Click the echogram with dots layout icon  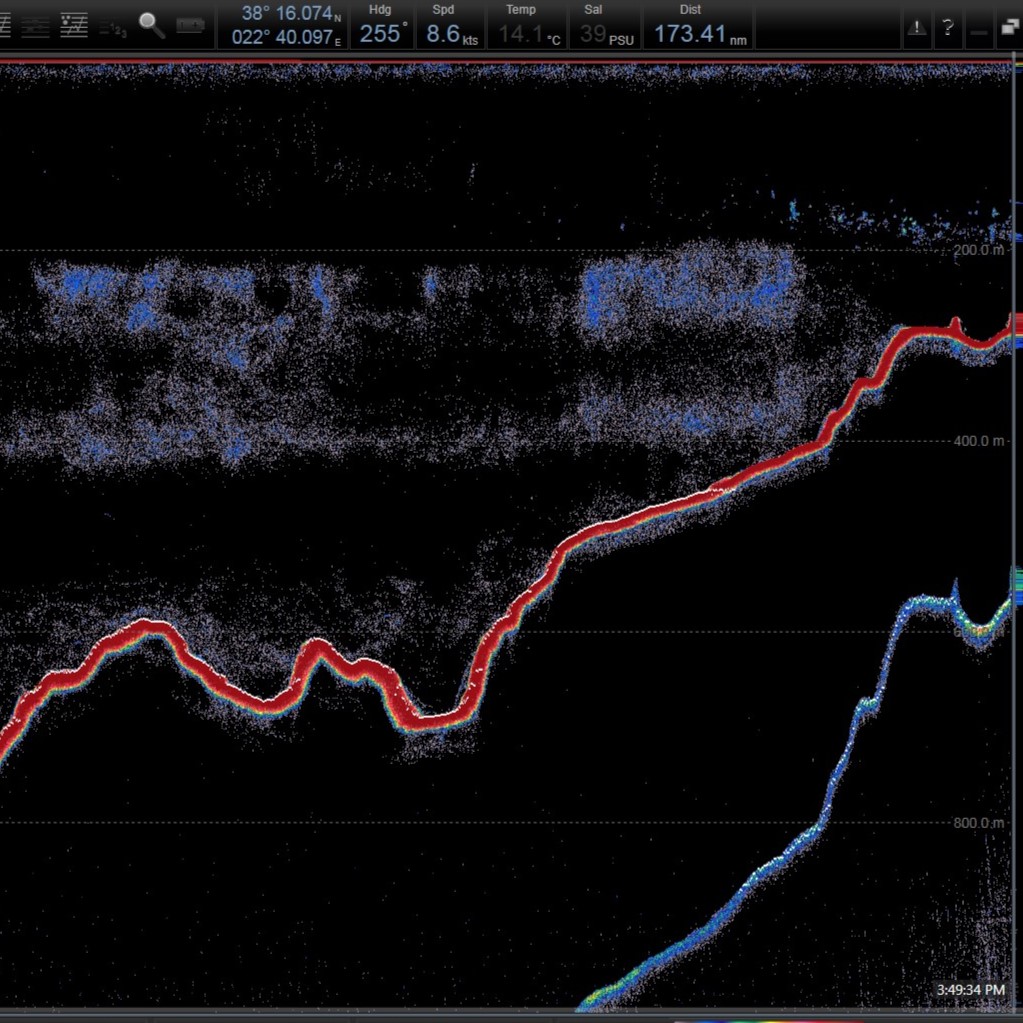[x=74, y=26]
